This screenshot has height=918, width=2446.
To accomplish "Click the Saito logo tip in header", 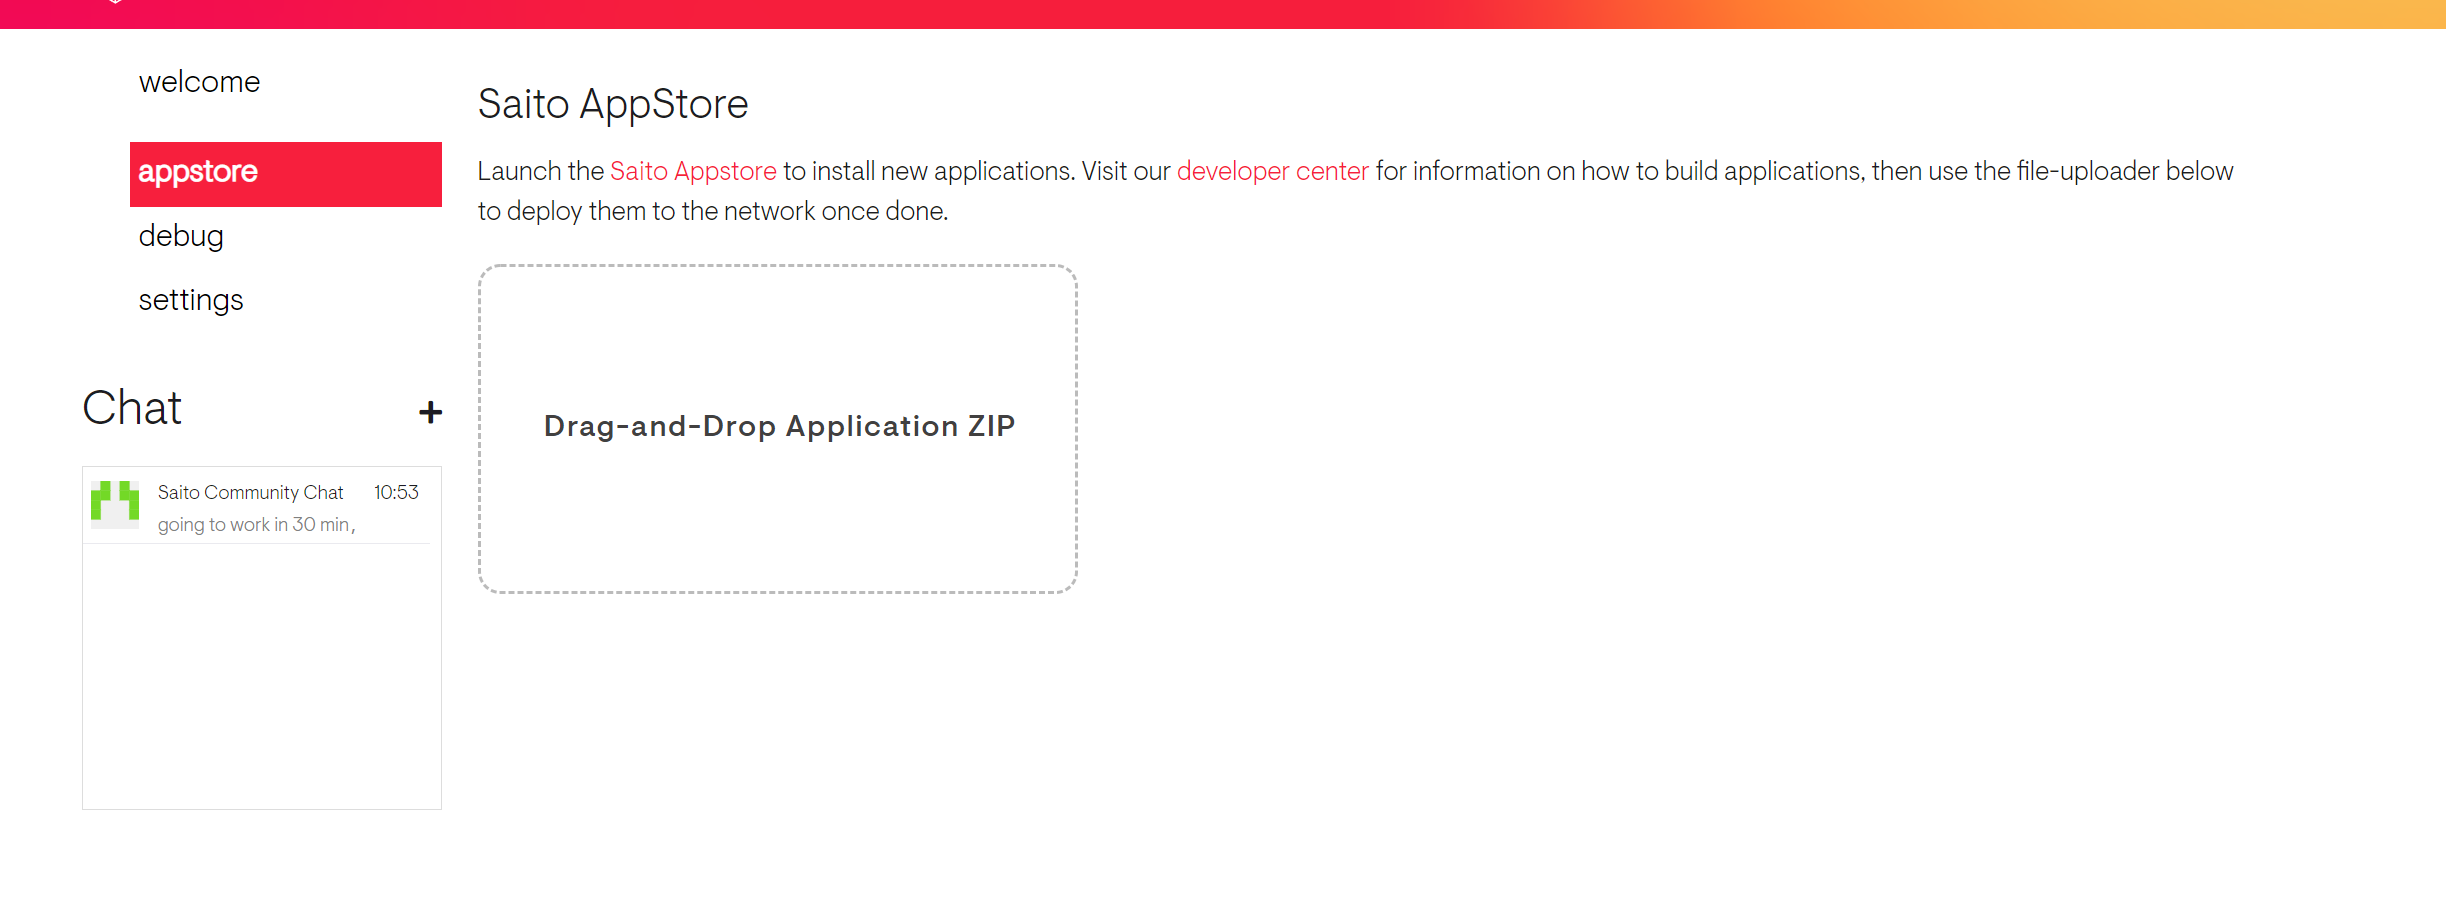I will 116,2.
